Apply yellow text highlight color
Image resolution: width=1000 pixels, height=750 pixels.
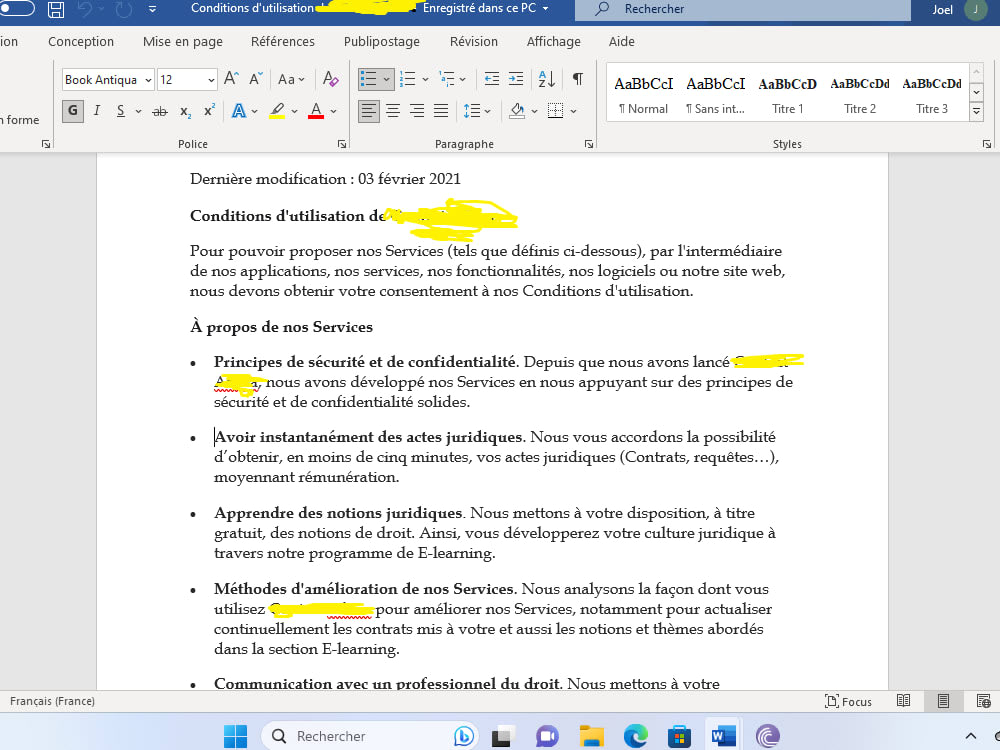[x=277, y=111]
